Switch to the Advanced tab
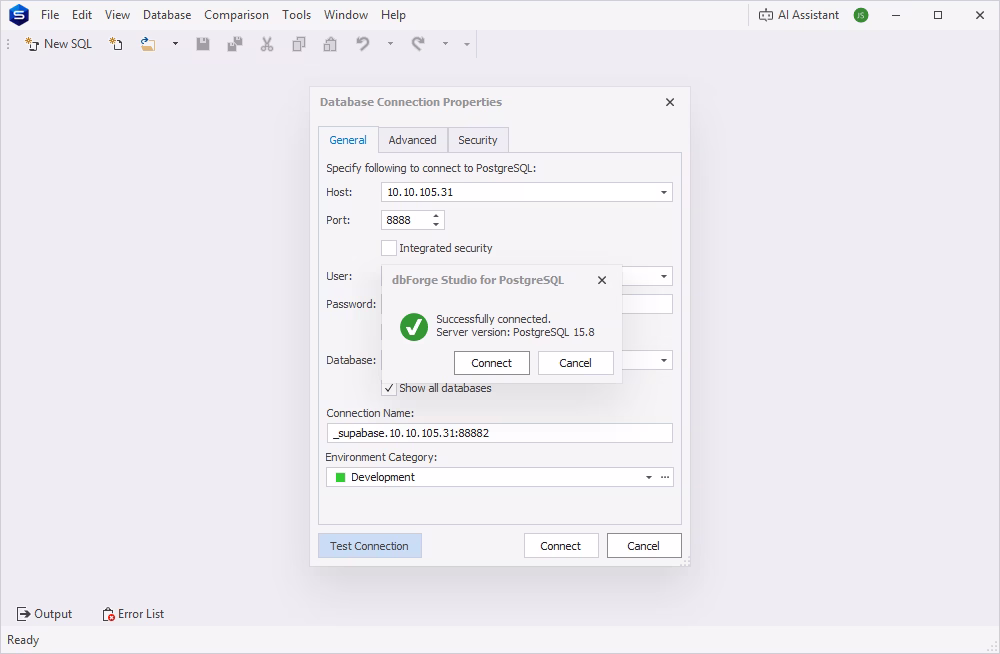This screenshot has height=654, width=1000. [412, 140]
